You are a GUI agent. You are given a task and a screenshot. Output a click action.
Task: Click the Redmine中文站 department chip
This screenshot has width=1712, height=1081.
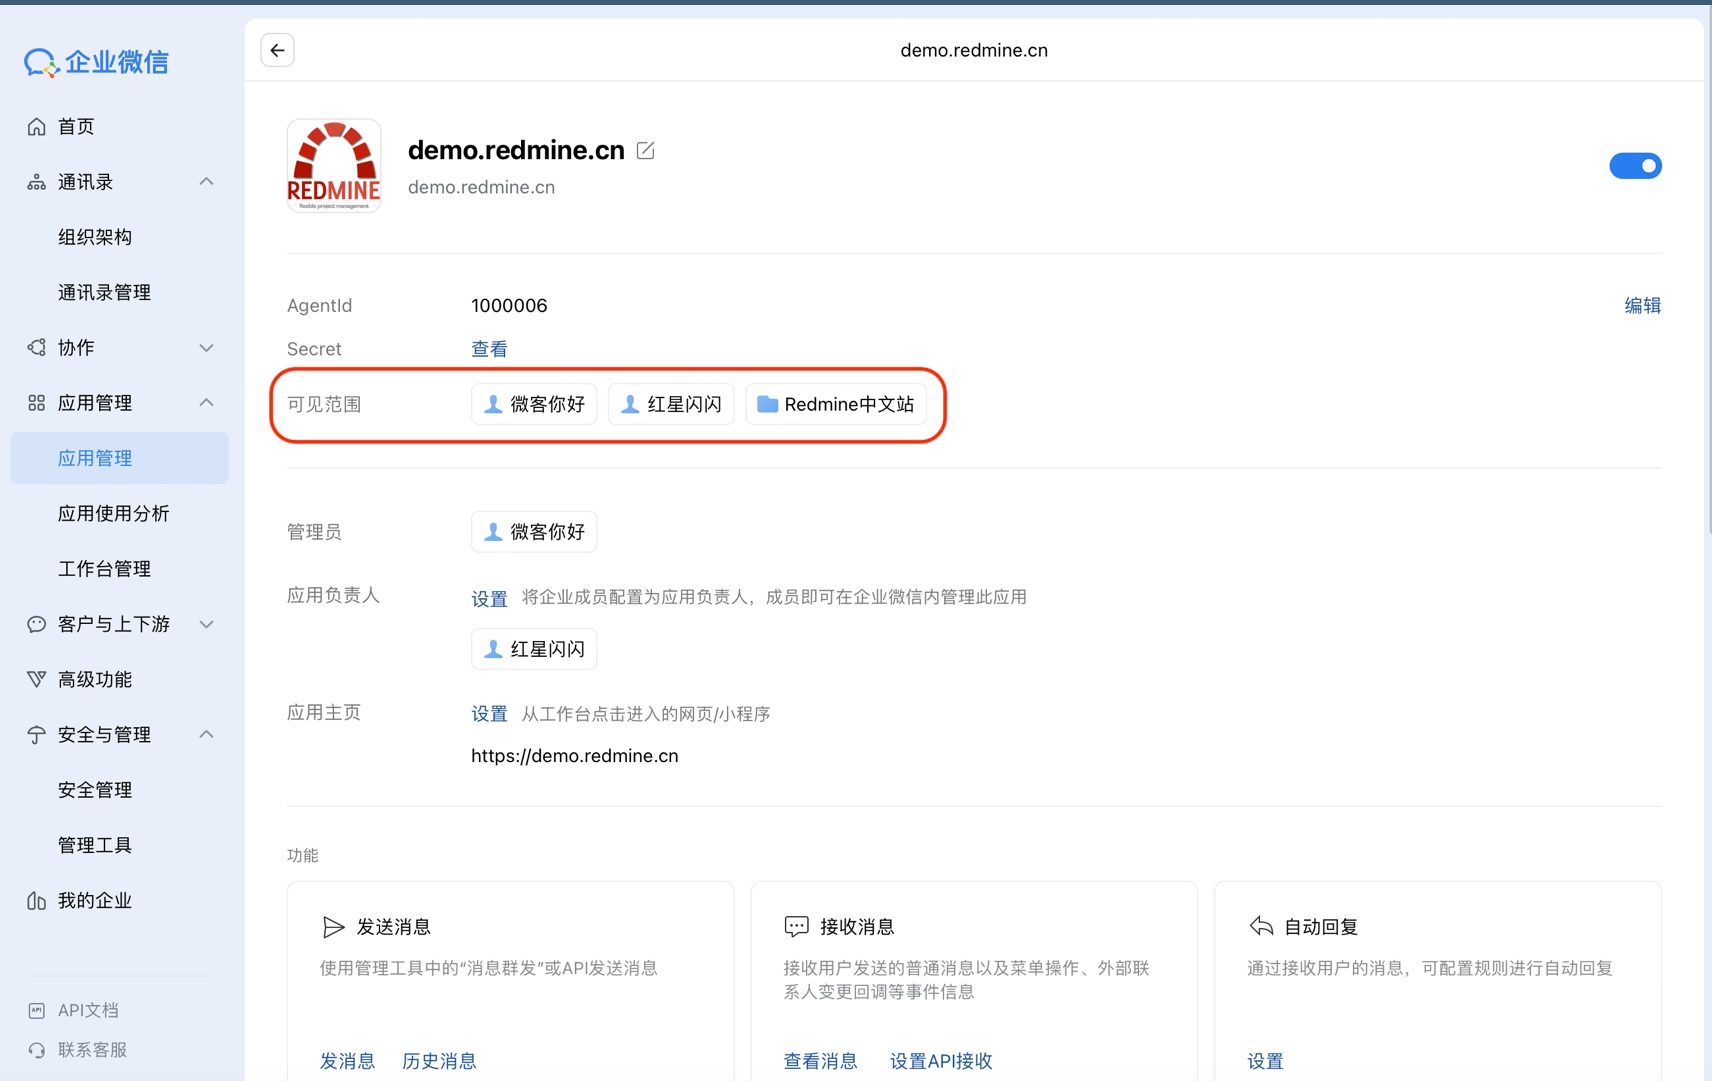coord(836,404)
